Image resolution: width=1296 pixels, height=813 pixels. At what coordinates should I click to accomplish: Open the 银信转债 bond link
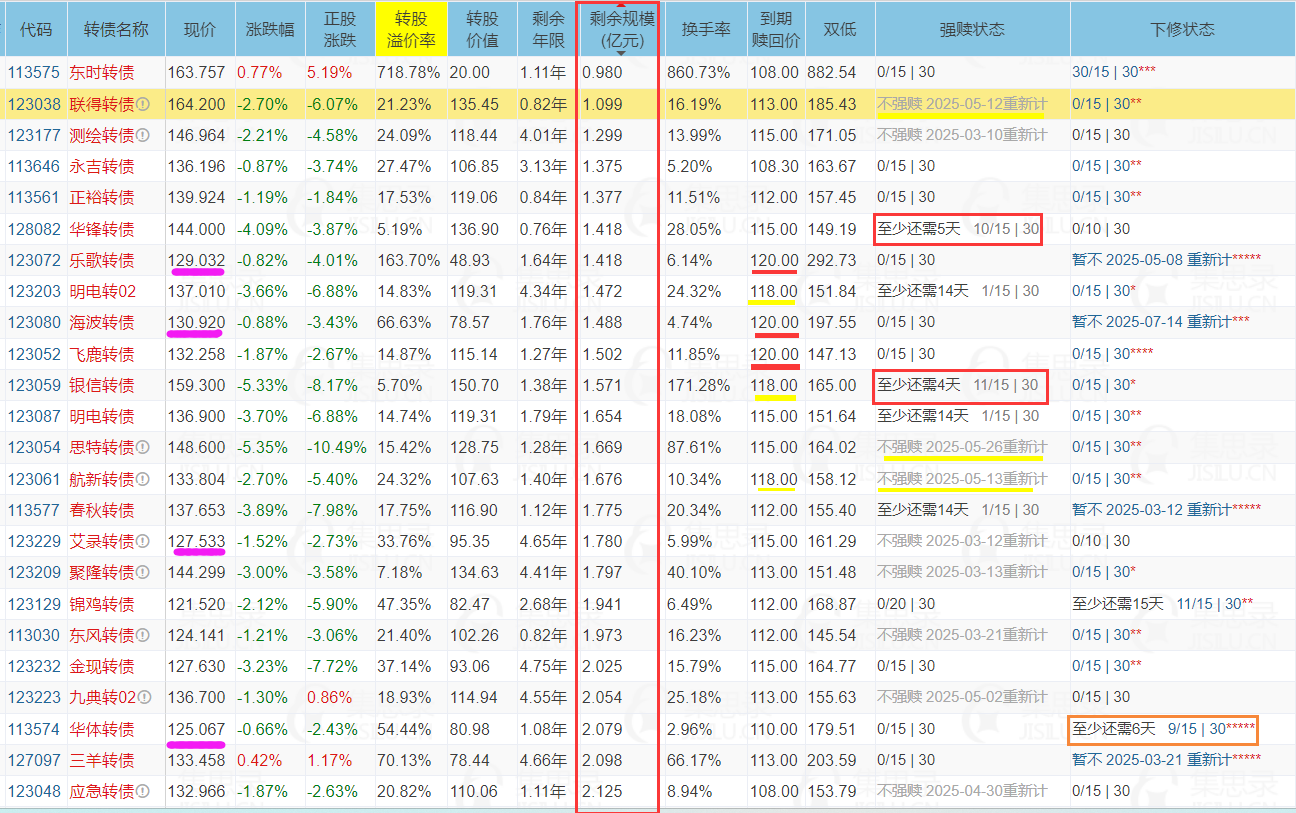pyautogui.click(x=101, y=385)
